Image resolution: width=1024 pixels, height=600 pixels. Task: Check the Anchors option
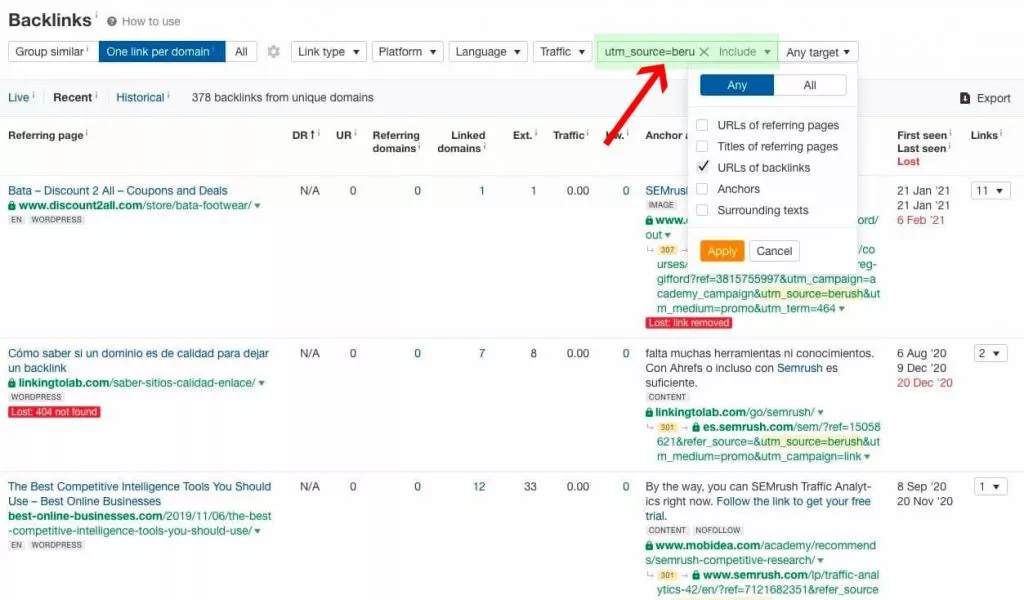coord(703,189)
